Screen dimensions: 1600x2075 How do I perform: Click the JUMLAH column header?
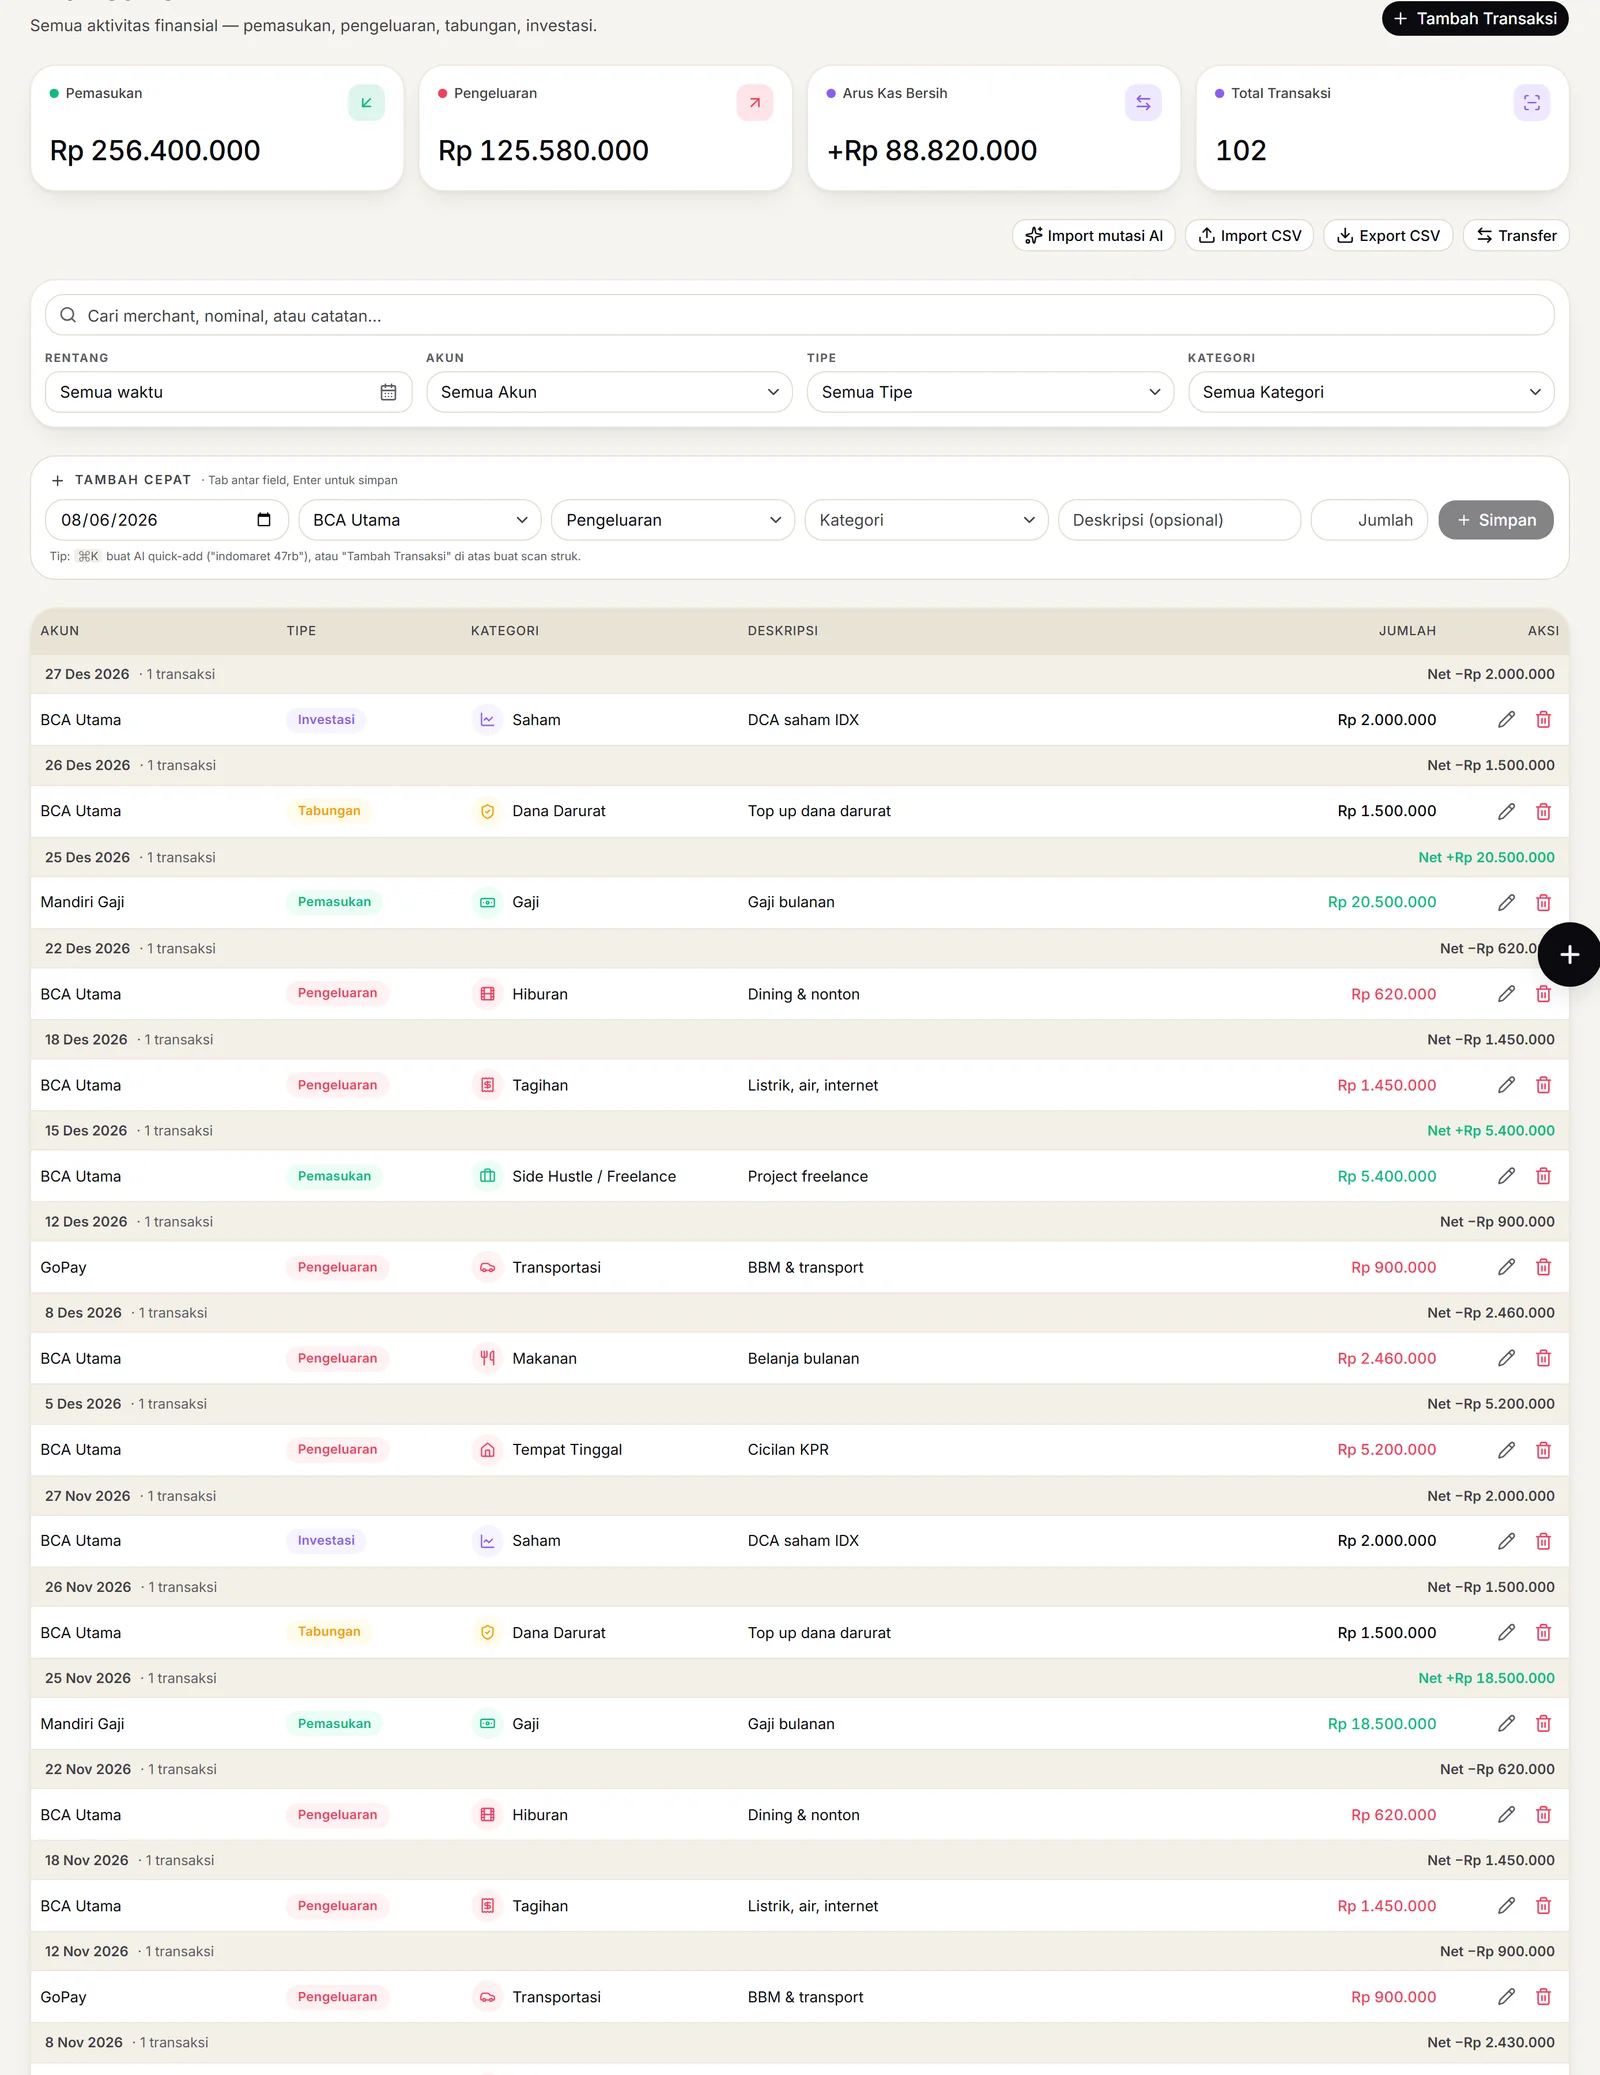point(1407,631)
